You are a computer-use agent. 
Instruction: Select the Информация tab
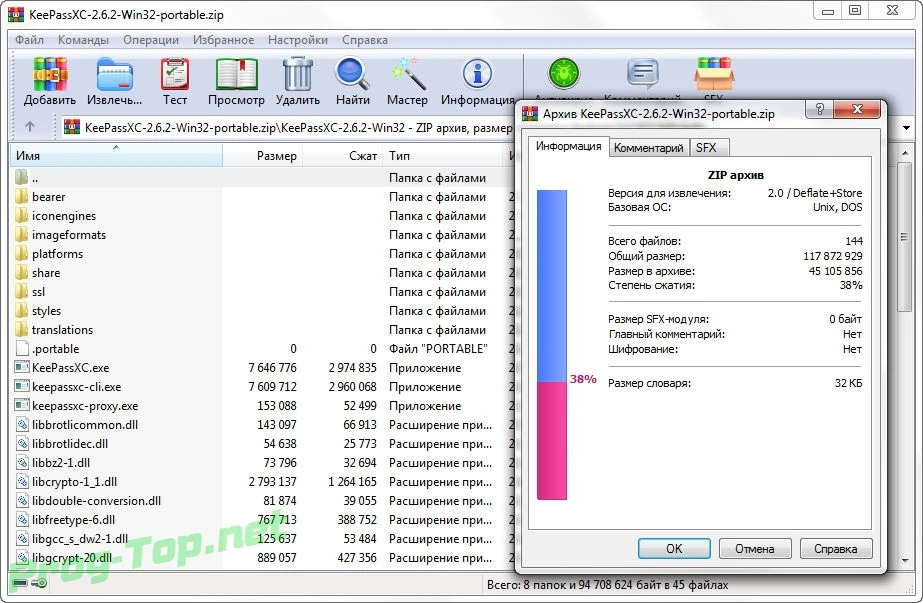coord(568,146)
